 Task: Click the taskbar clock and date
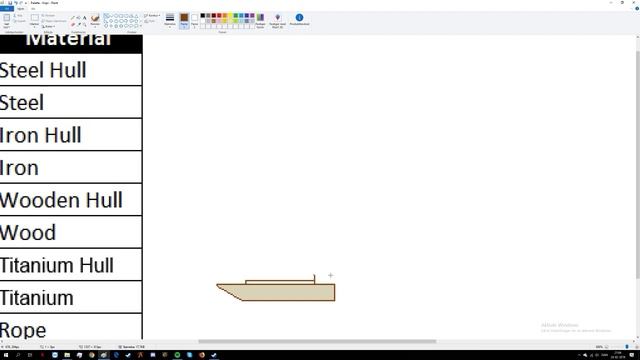tap(618, 355)
